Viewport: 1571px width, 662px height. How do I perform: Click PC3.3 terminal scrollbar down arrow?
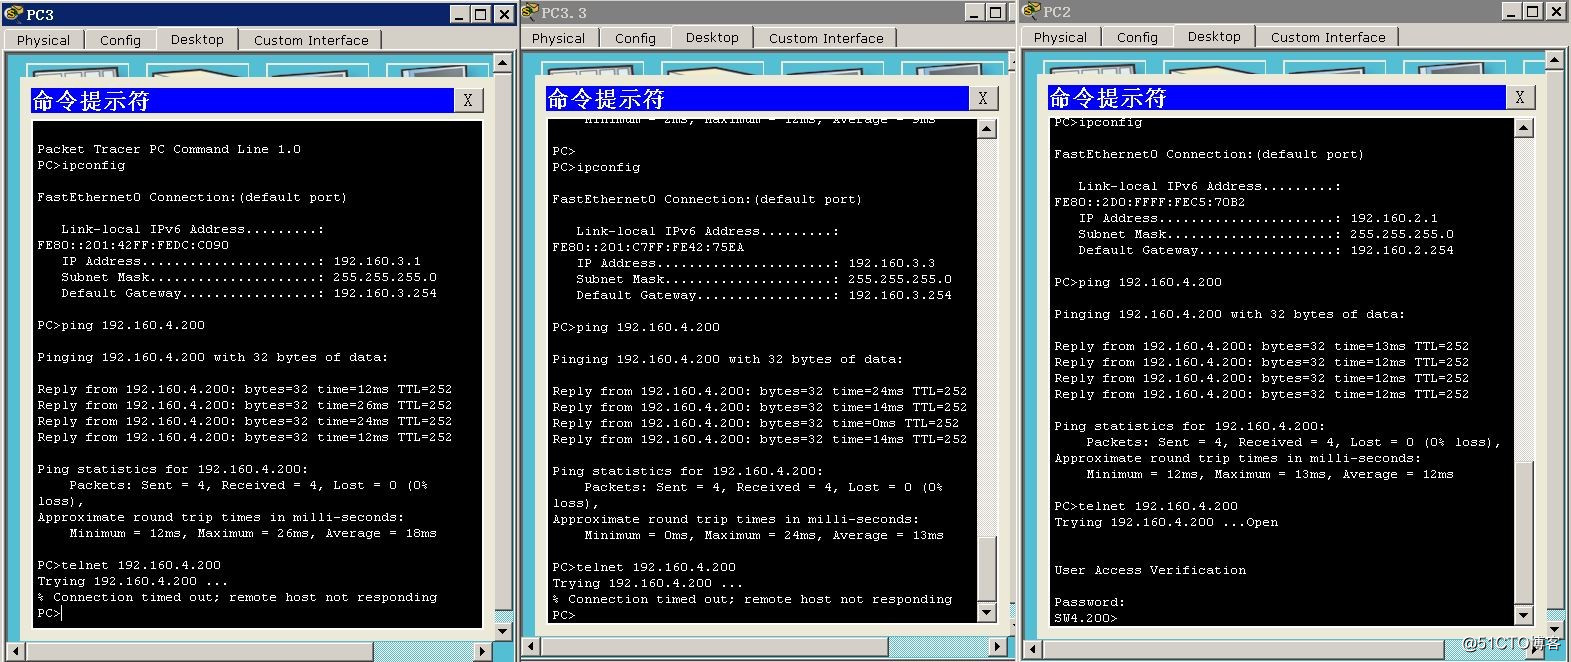[x=987, y=612]
